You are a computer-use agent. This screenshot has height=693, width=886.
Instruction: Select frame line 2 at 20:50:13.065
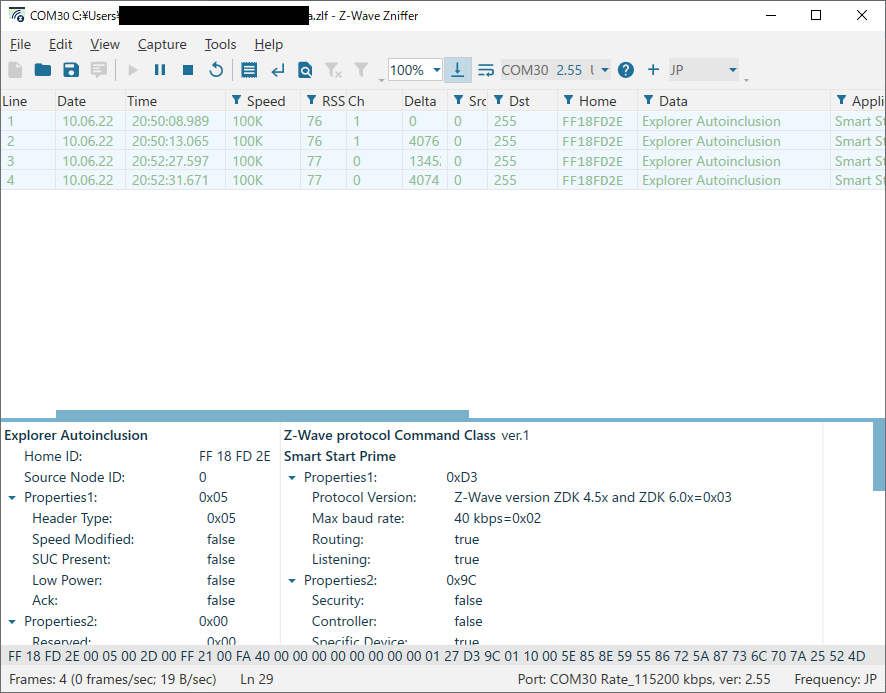(x=443, y=141)
